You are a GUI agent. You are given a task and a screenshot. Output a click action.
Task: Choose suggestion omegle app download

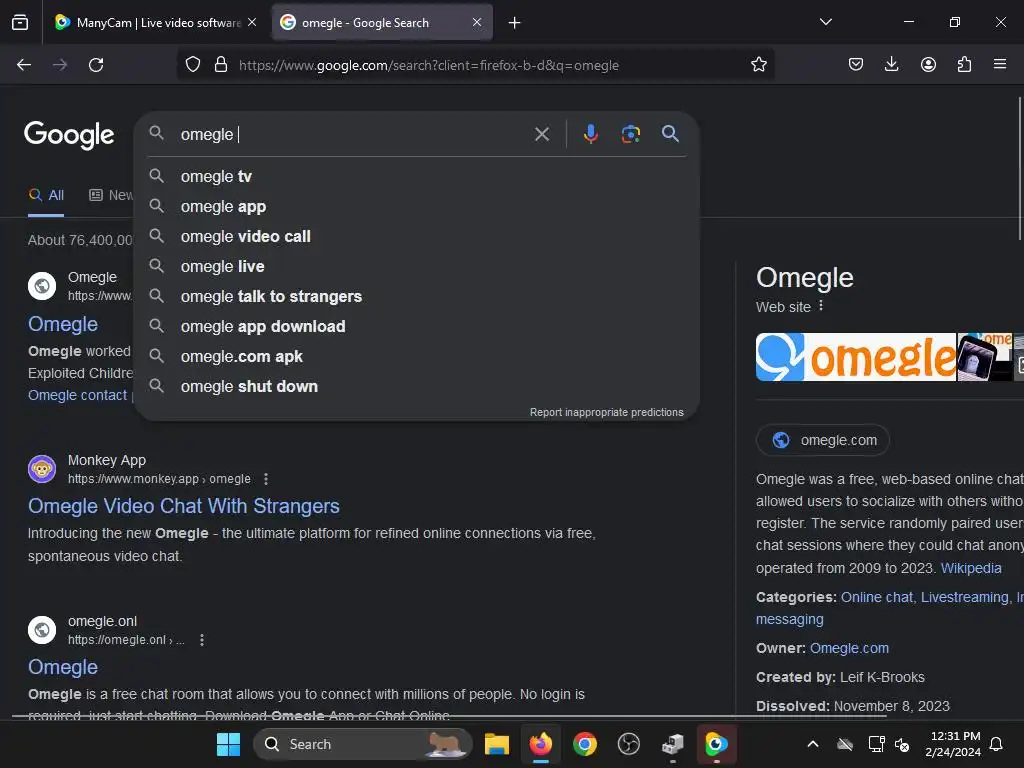[x=416, y=327]
